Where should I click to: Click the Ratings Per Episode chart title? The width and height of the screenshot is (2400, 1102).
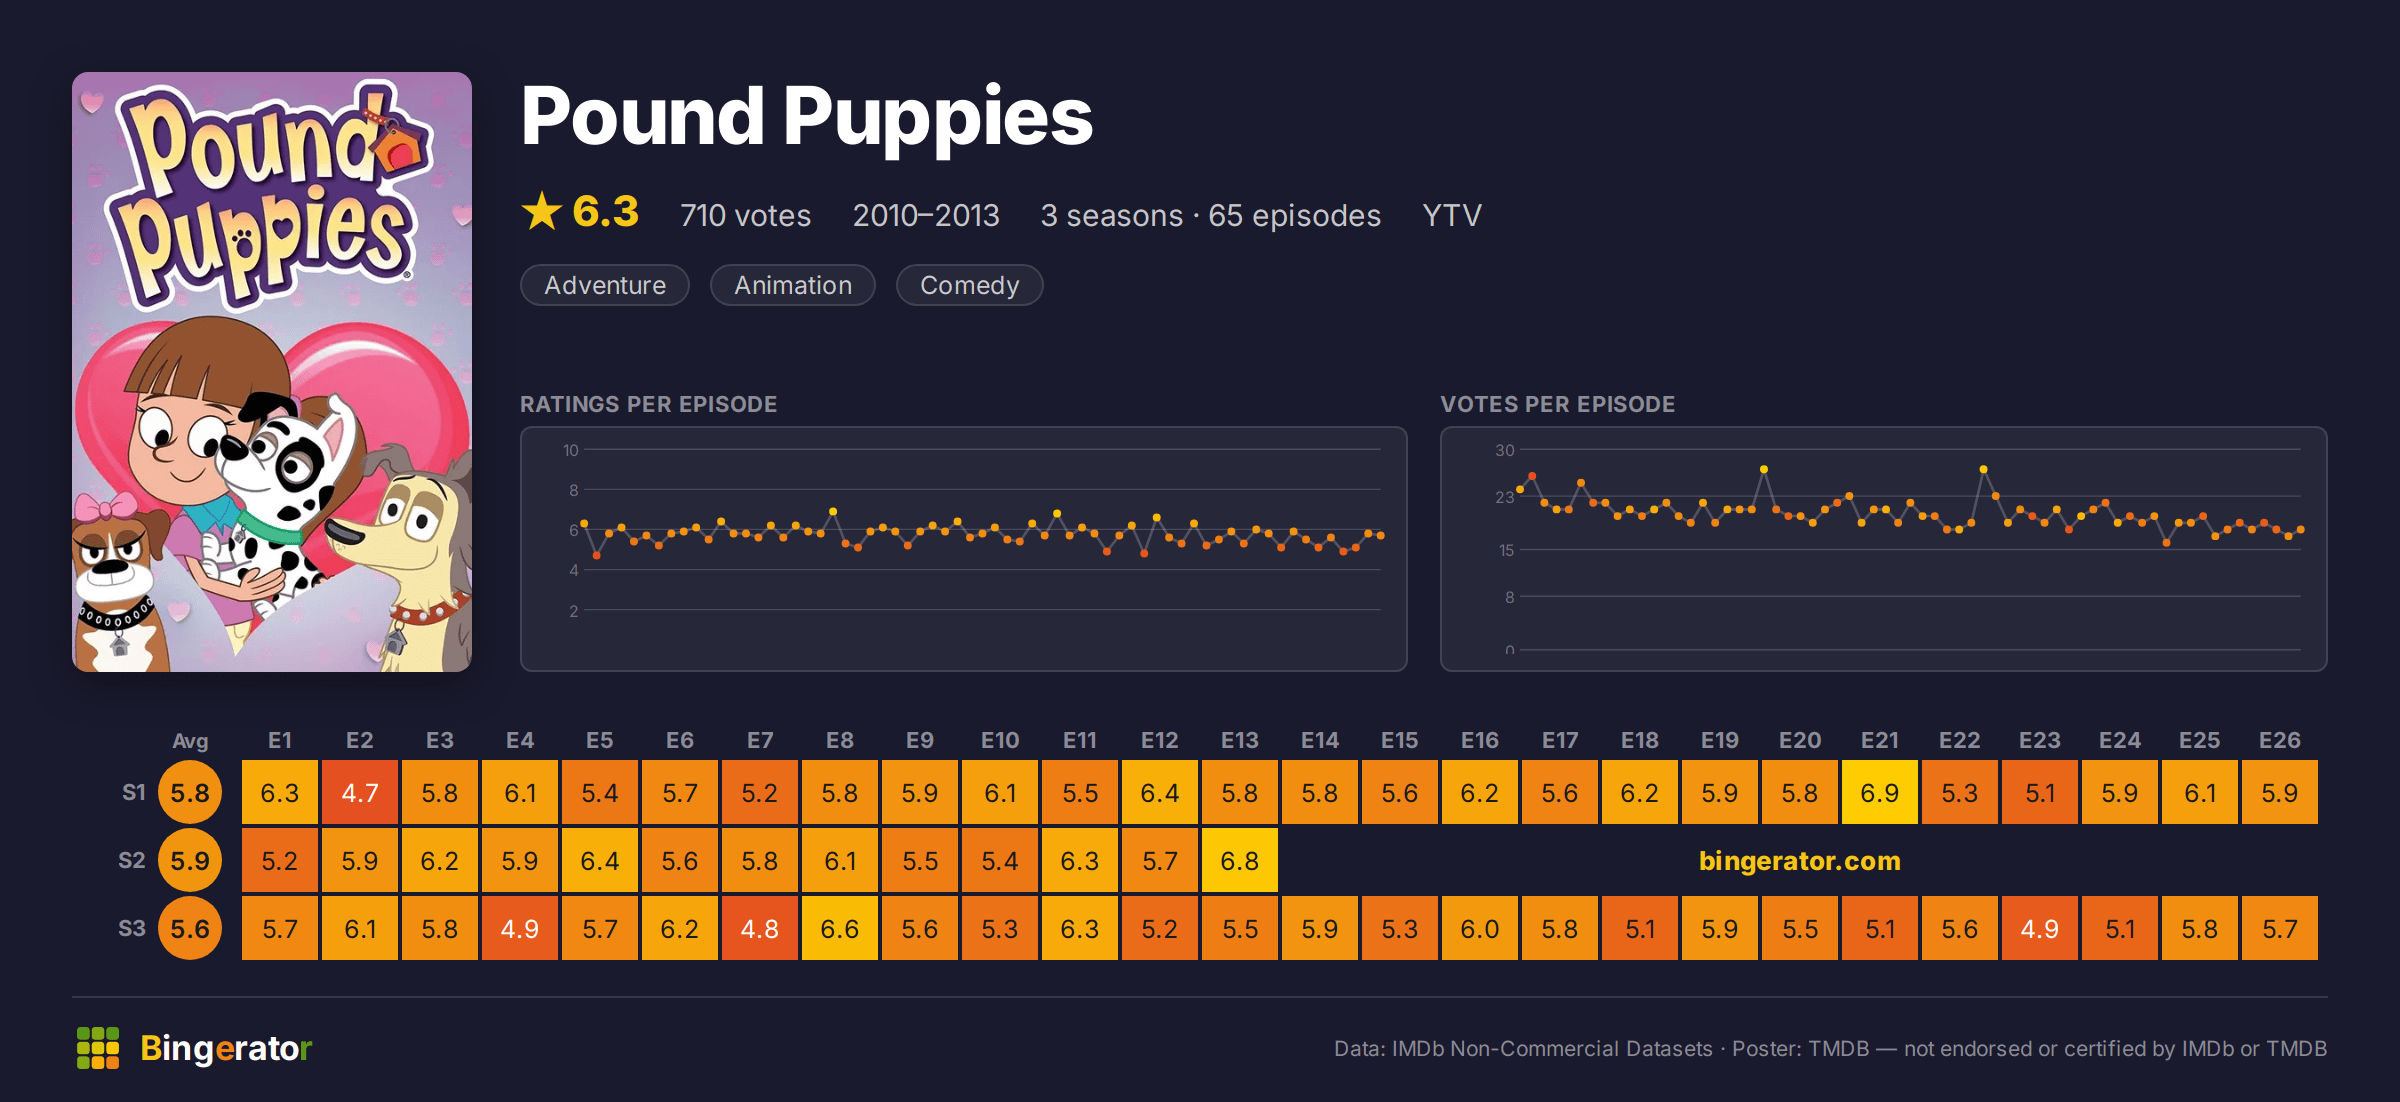[648, 404]
